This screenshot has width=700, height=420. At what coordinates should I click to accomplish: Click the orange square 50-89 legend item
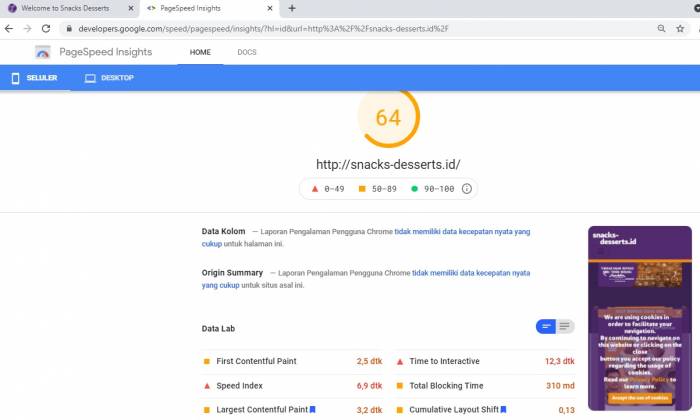coord(378,189)
